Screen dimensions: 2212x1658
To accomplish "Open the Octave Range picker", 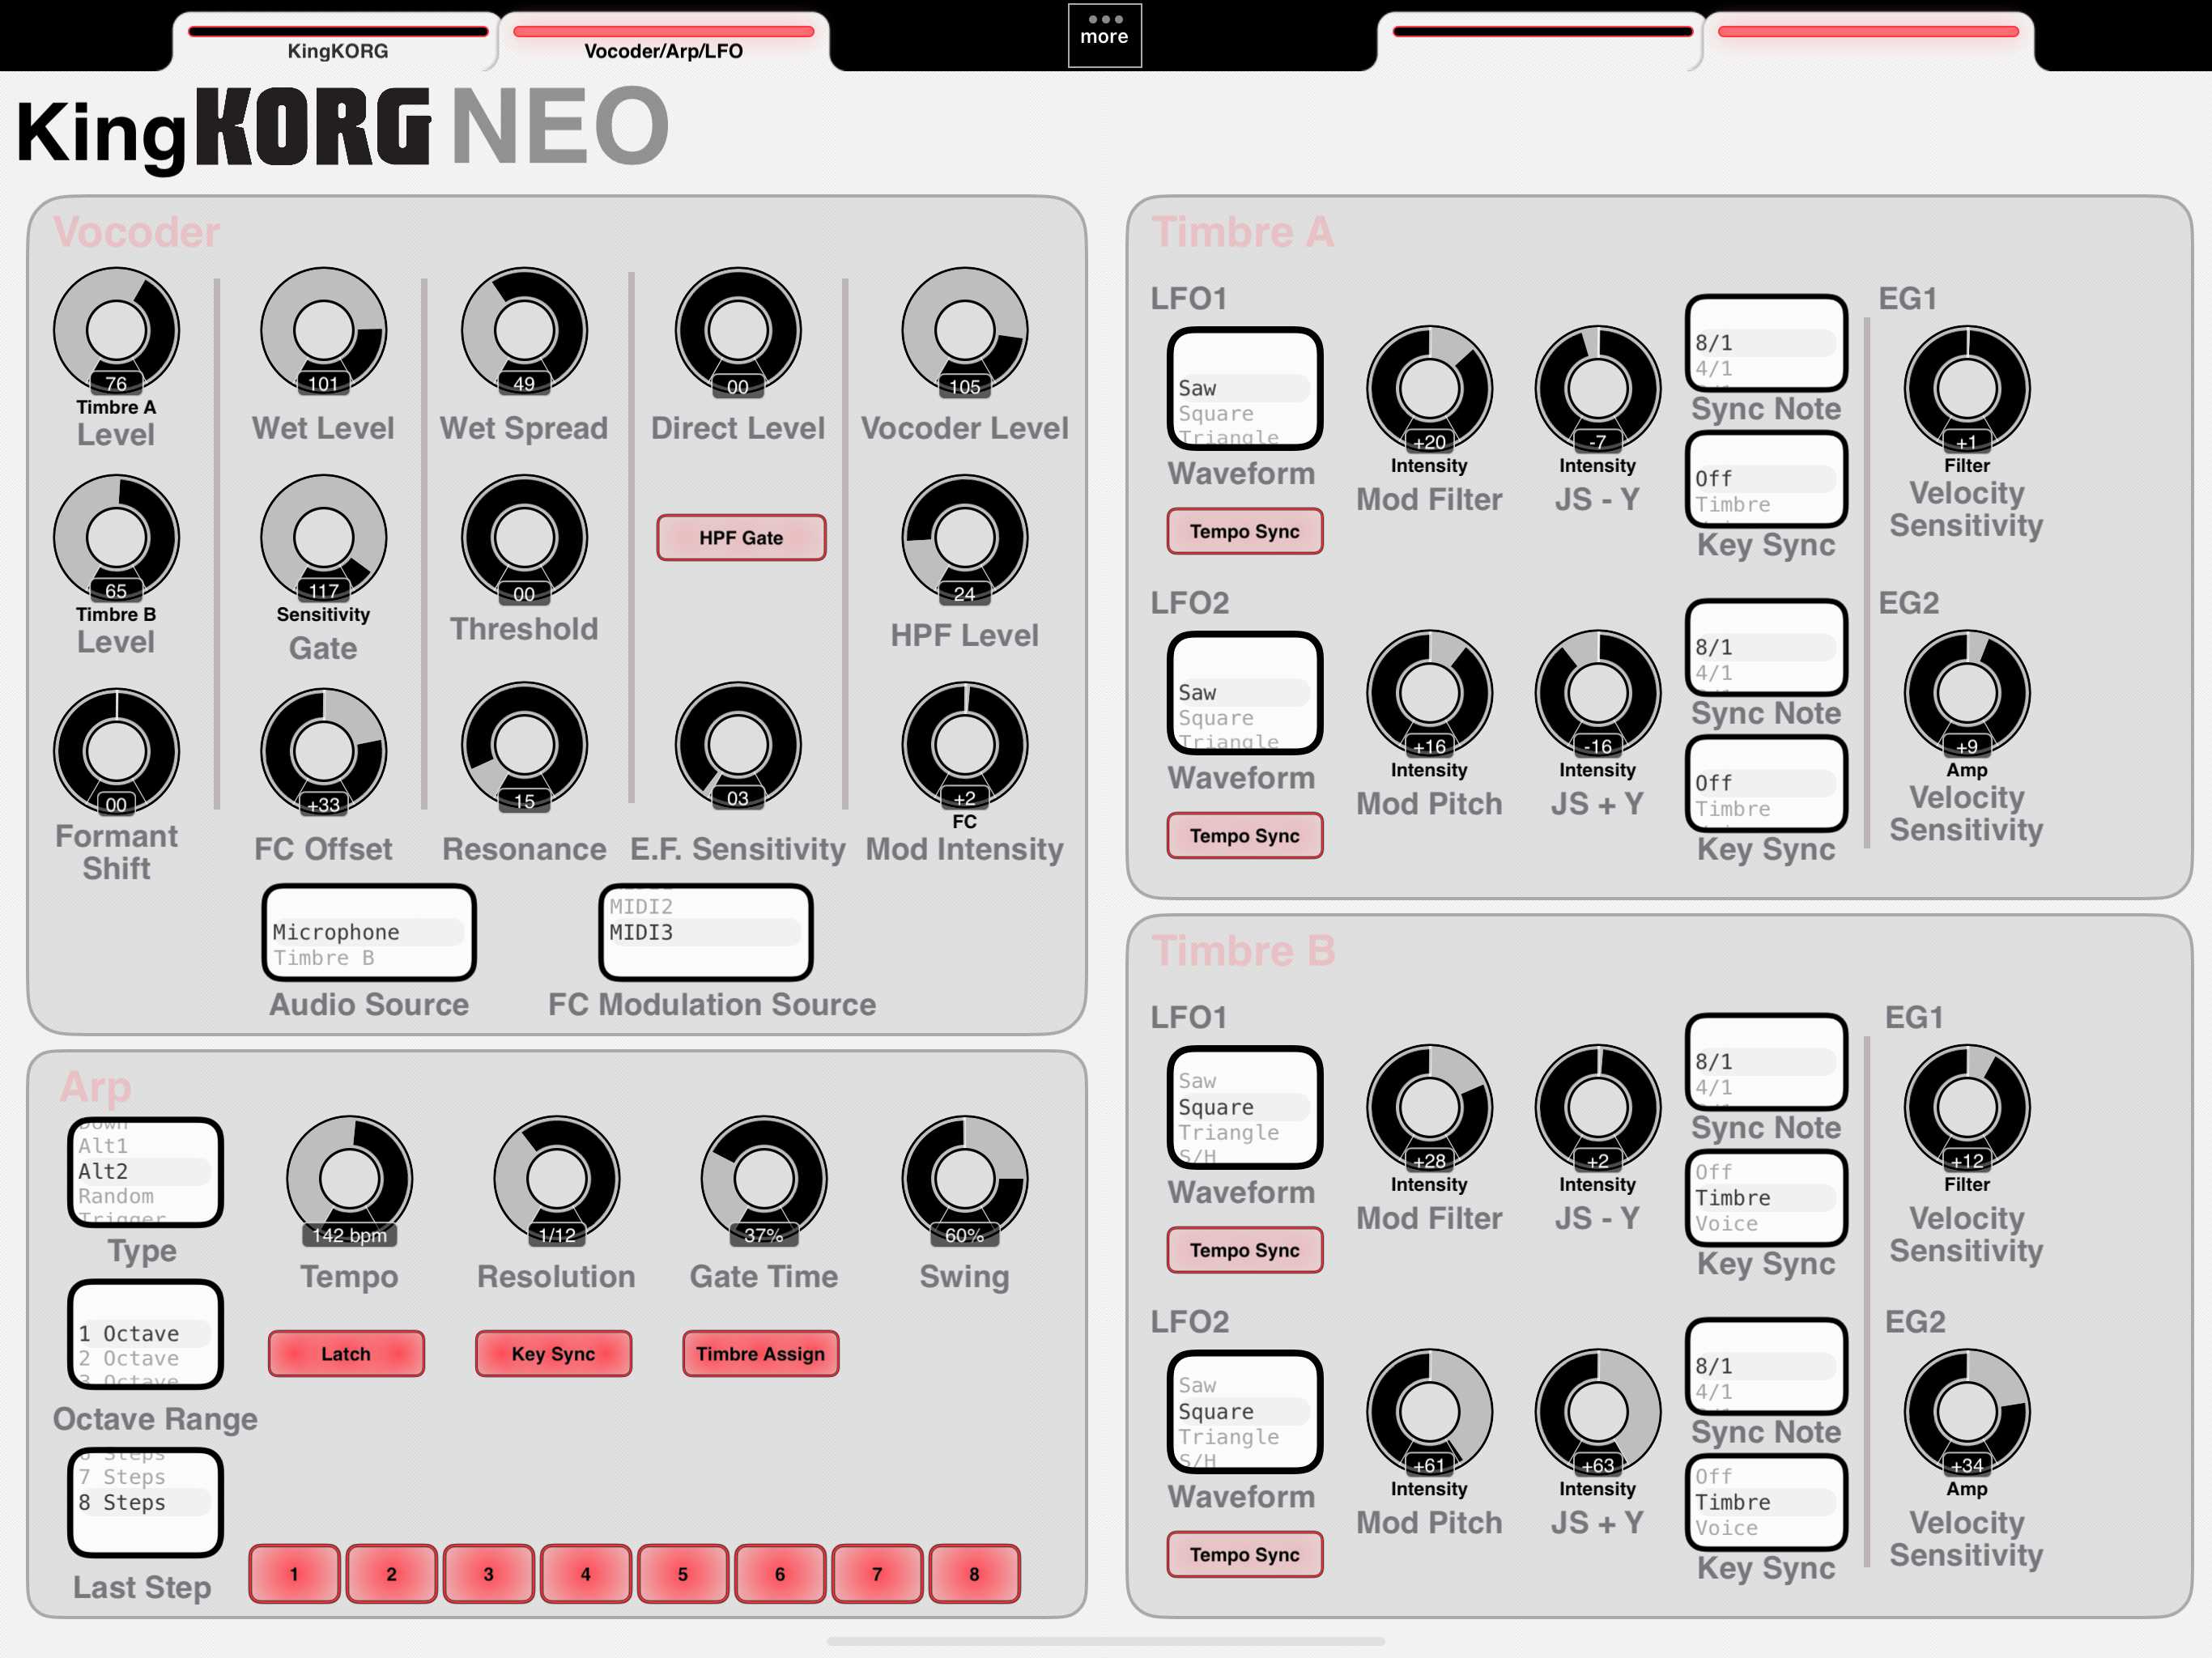I will click(145, 1334).
